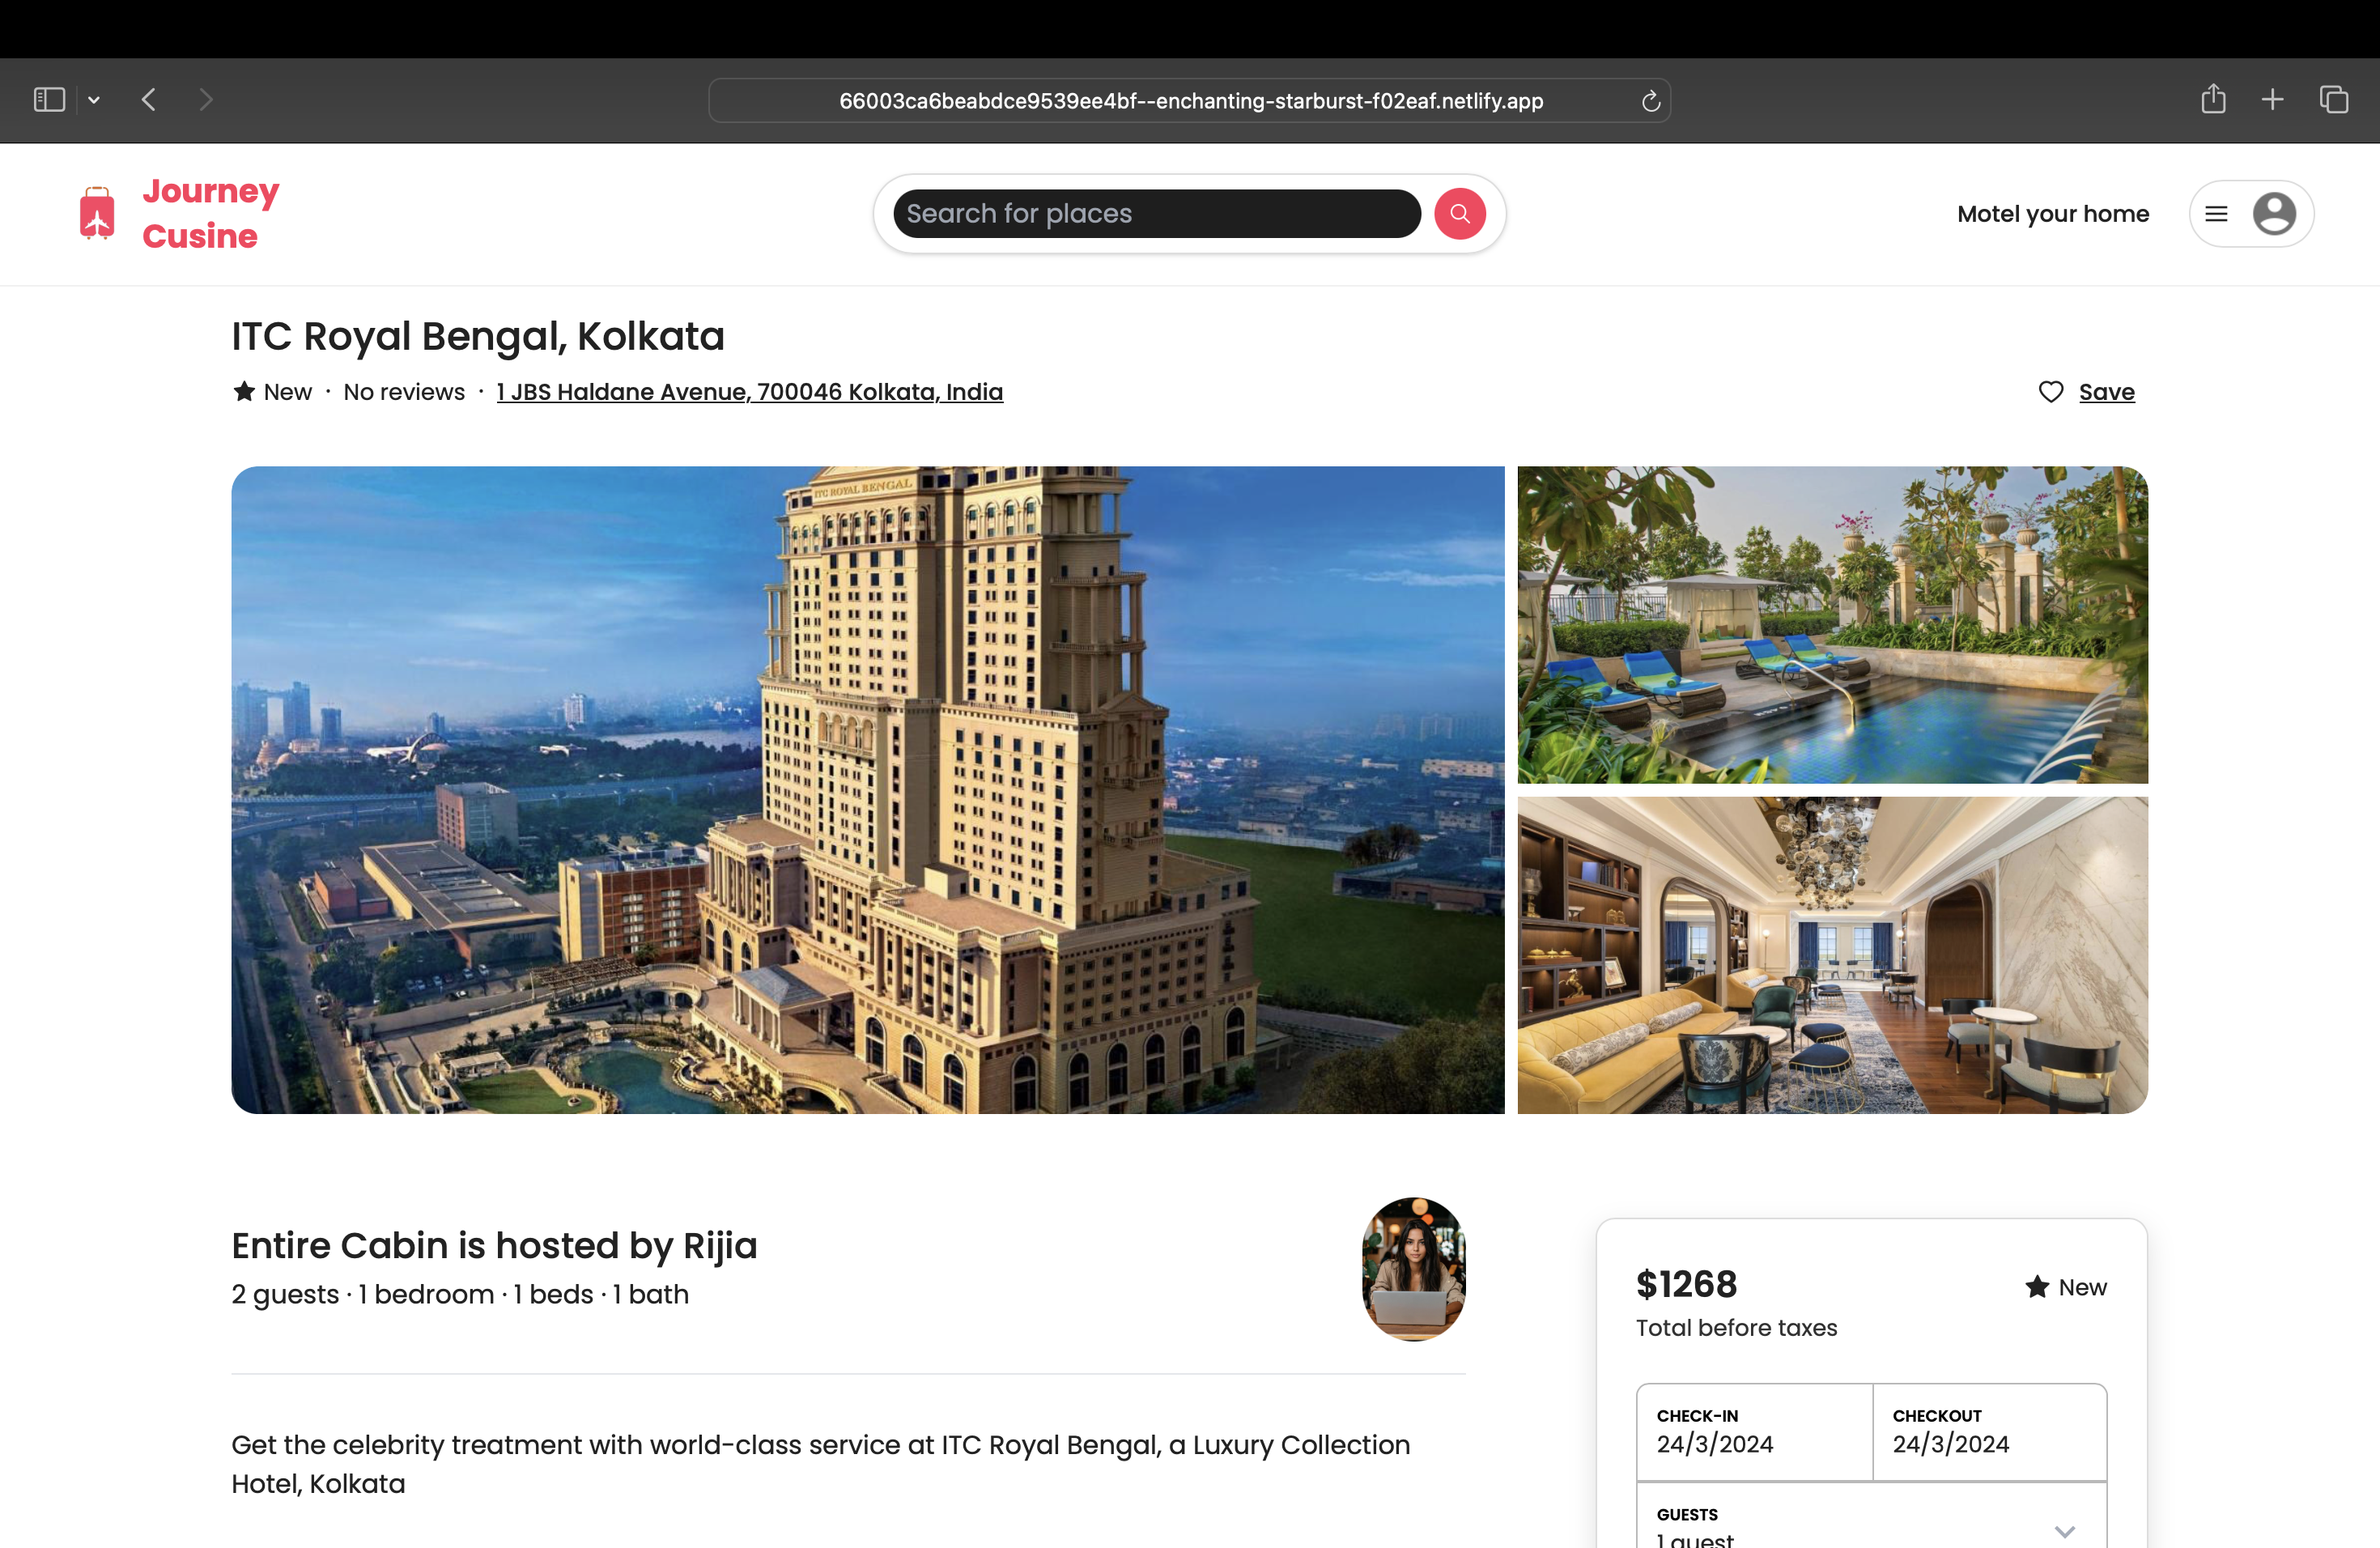
Task: Click the Save link
Action: coord(2106,392)
